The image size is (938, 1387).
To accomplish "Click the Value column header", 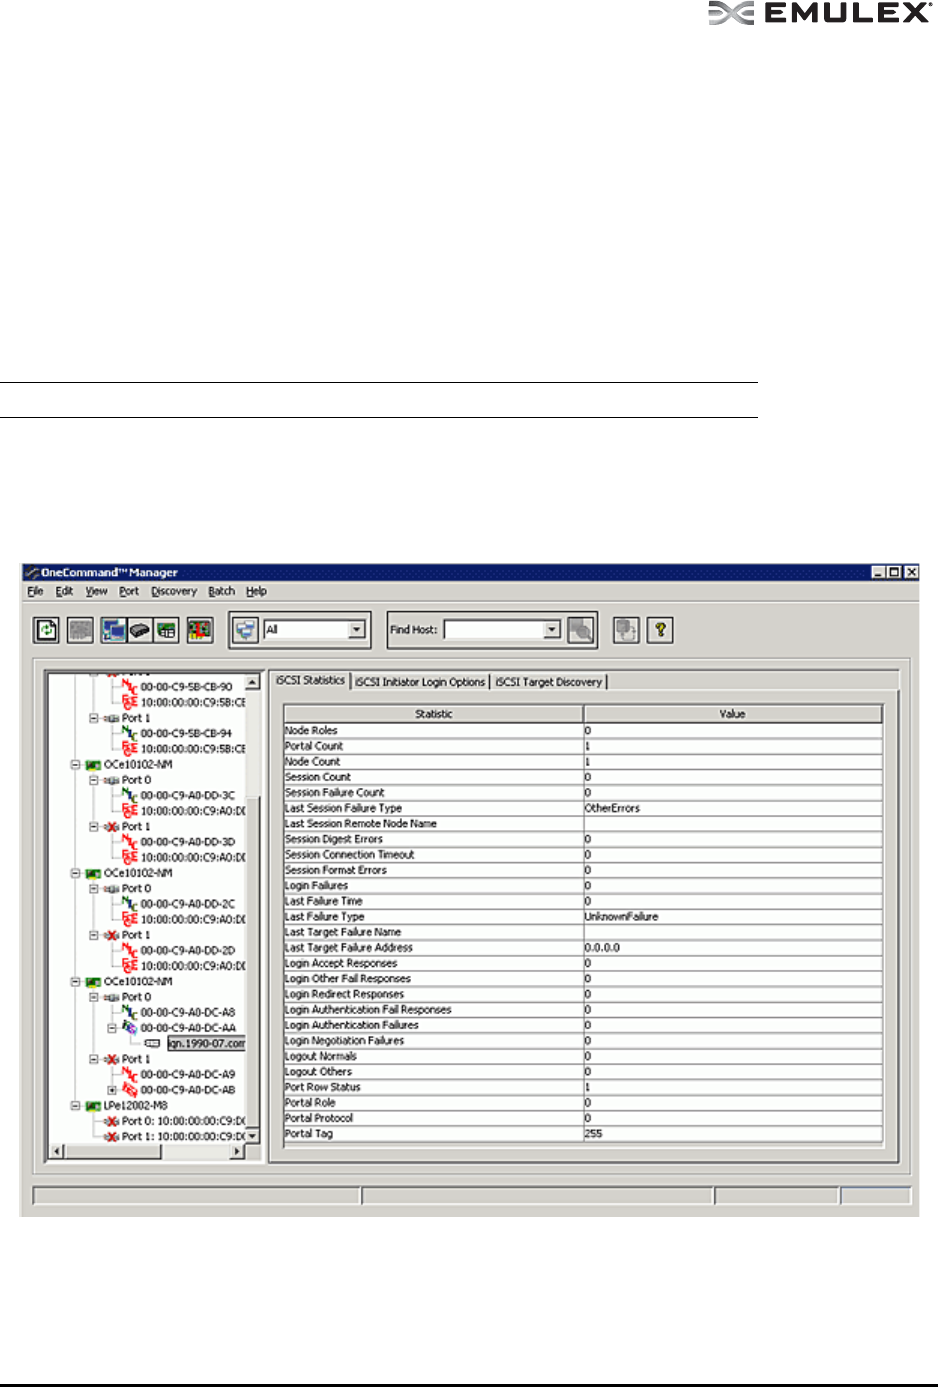I will pos(733,714).
